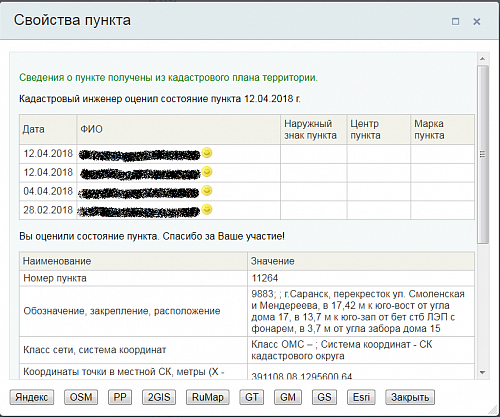The image size is (500, 417).
Task: Click the vertical scrollbar thumb
Action: tap(483, 154)
